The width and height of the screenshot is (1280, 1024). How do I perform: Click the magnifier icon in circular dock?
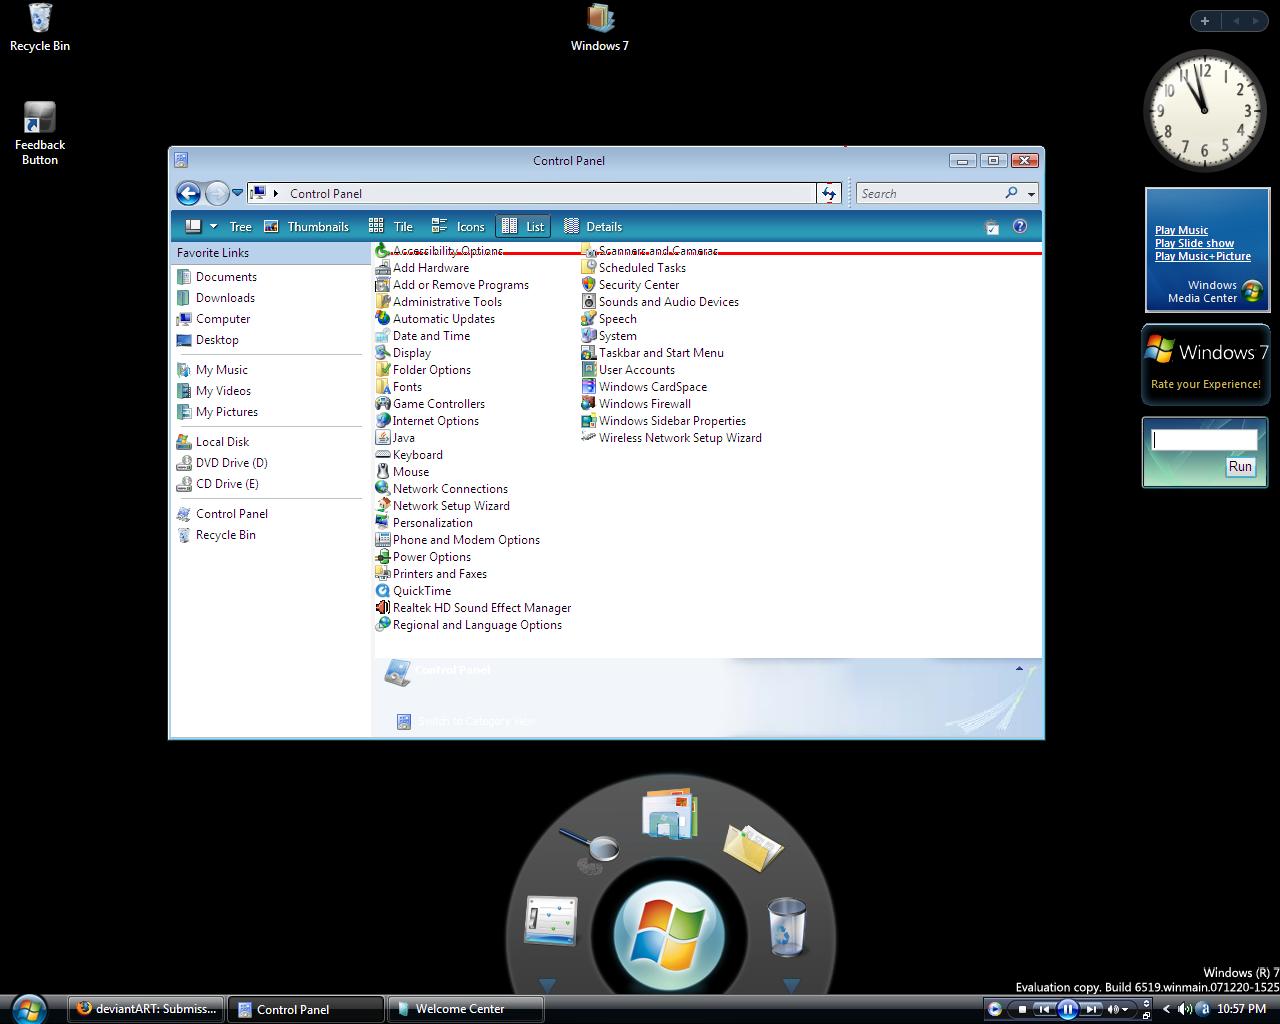tap(590, 849)
